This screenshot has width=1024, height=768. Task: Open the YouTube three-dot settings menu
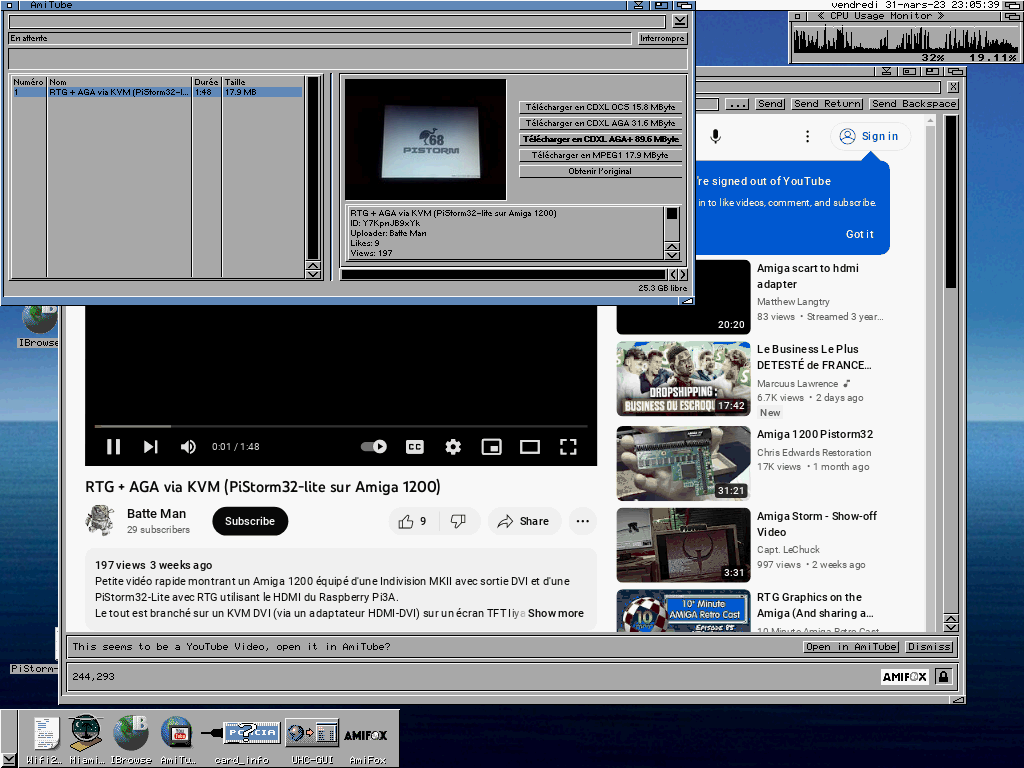(x=808, y=136)
